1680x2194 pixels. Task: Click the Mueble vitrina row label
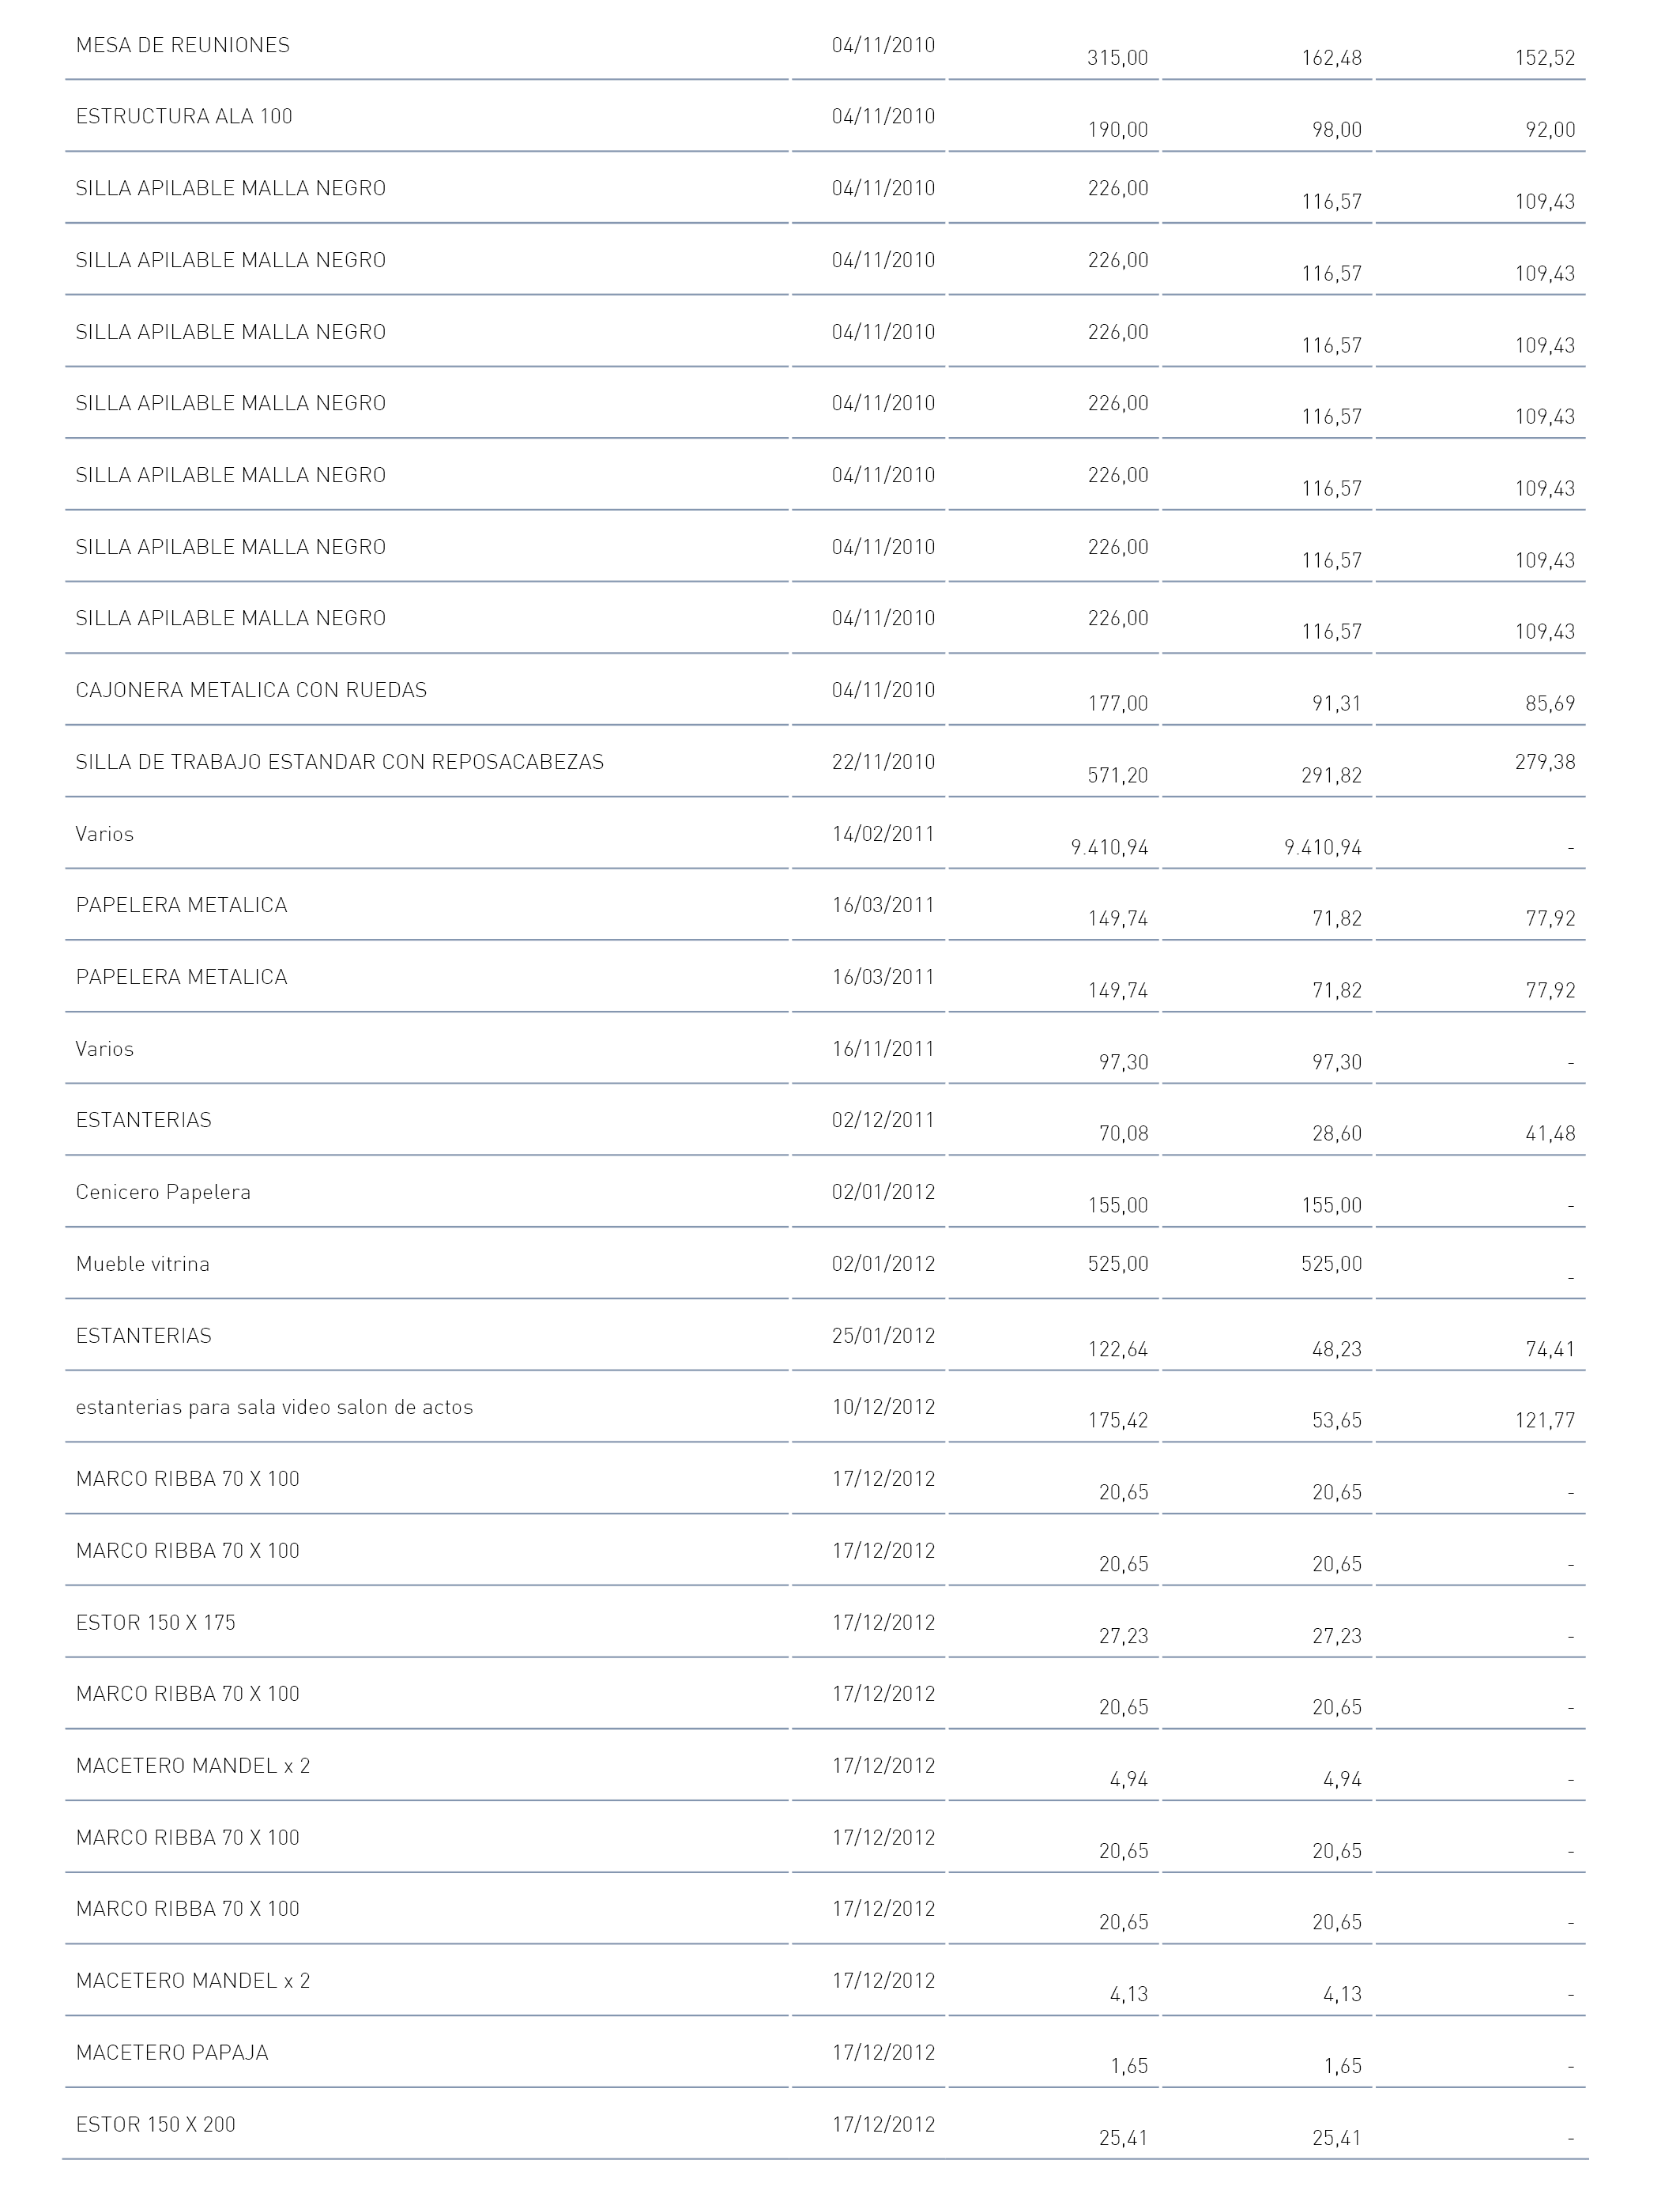coord(143,1264)
